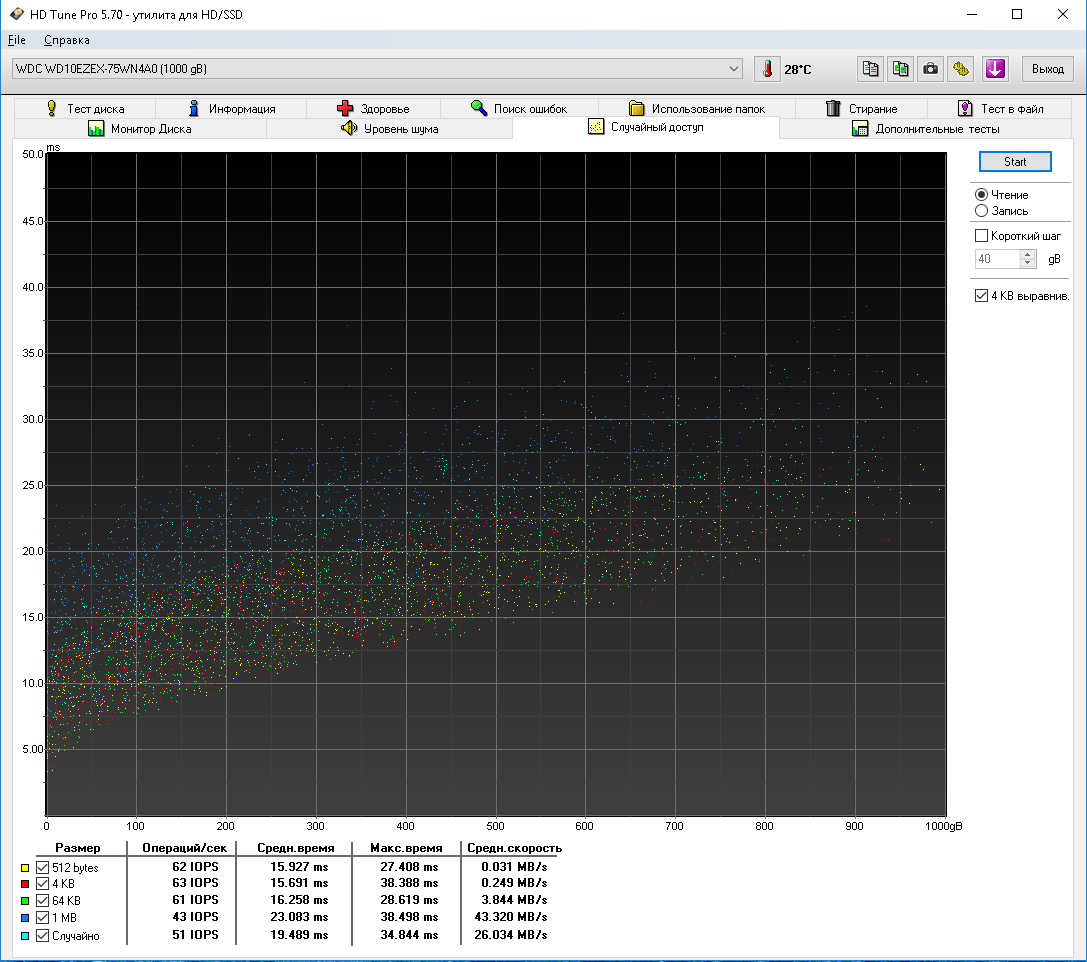Click the trash bin Стирание icon
The width and height of the screenshot is (1087, 962).
pos(833,108)
